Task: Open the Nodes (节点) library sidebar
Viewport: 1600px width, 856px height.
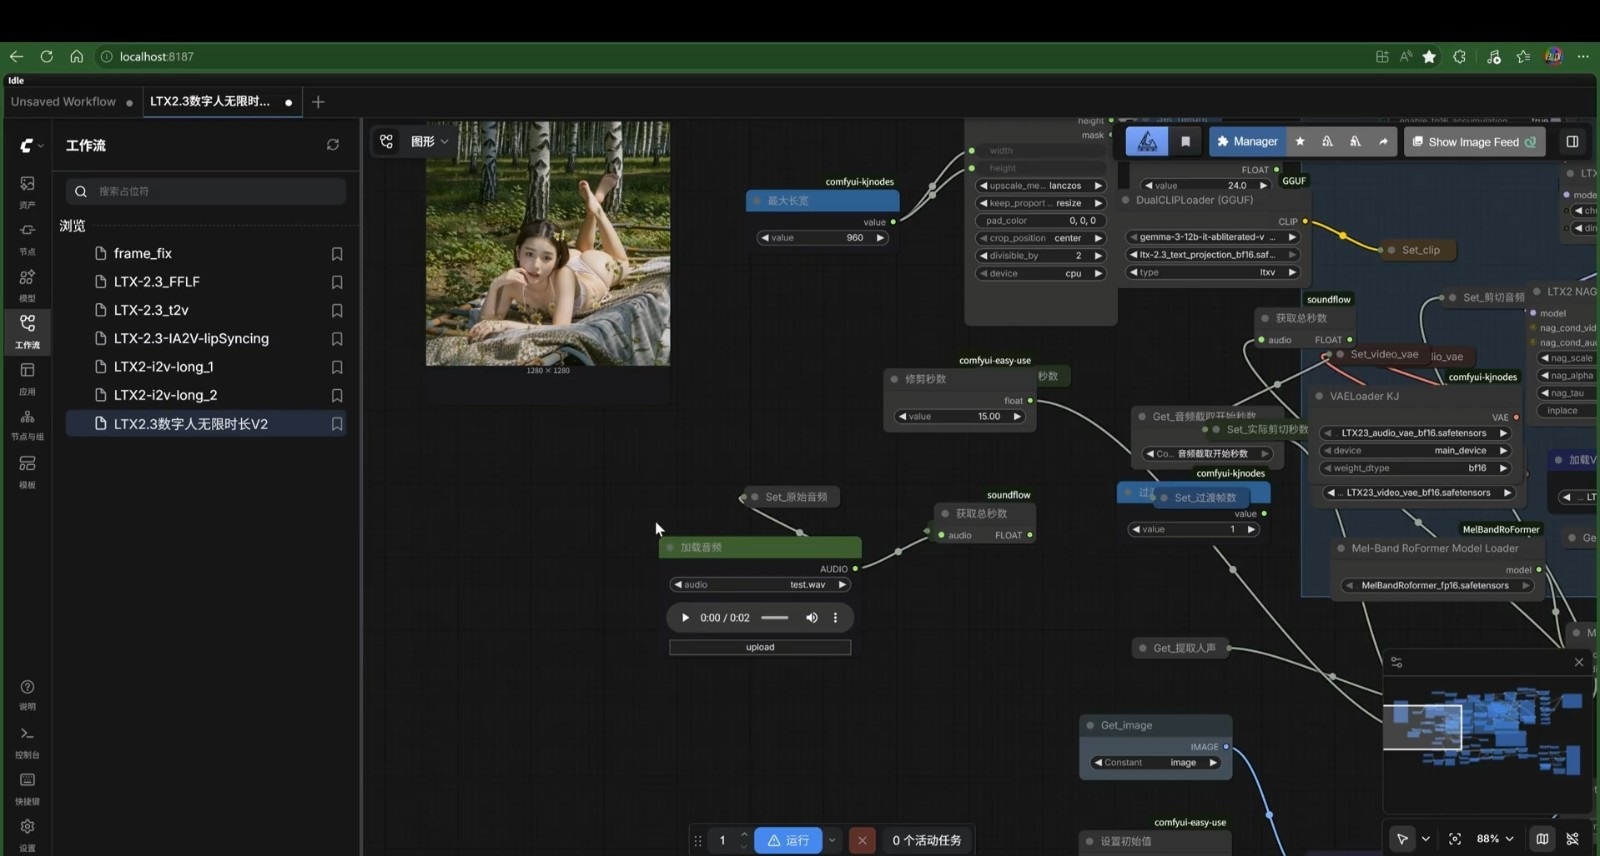Action: coord(27,235)
